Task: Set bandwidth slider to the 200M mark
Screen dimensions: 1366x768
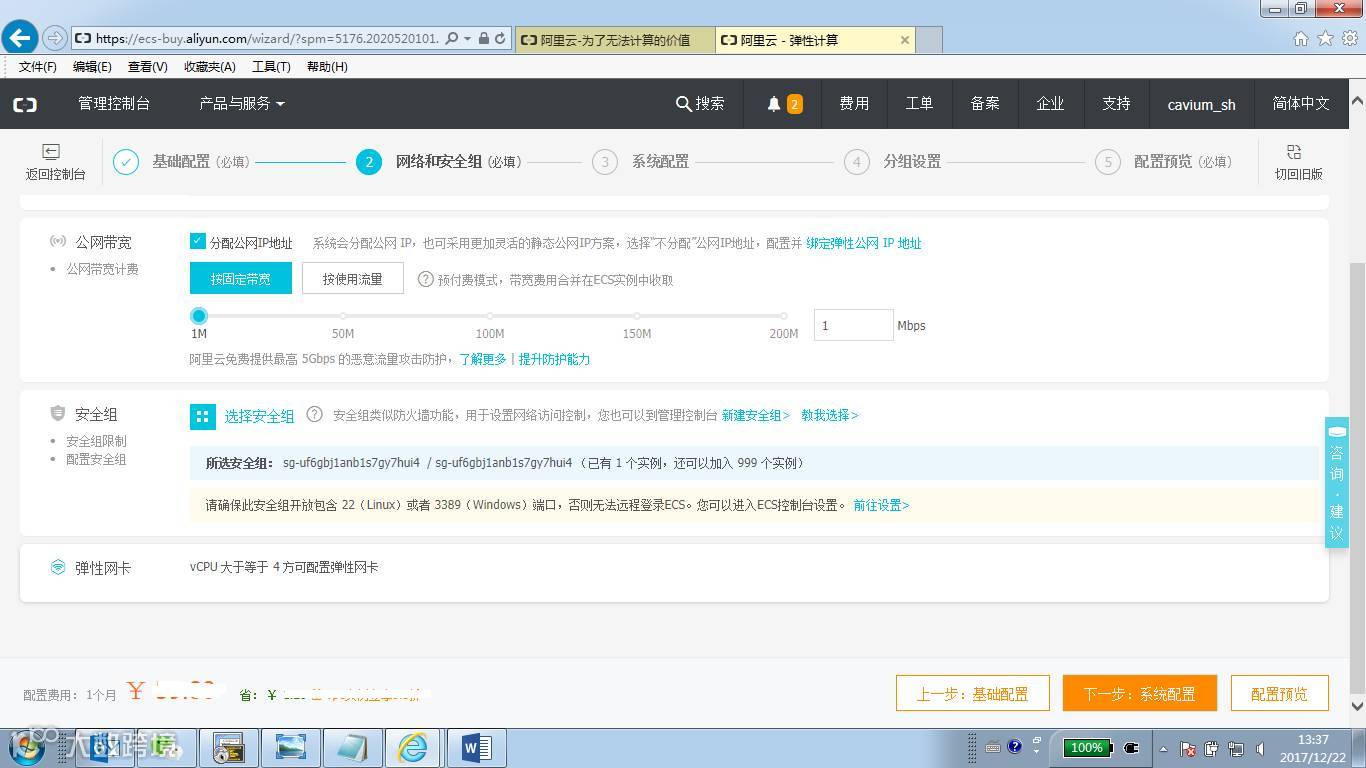Action: pos(784,316)
